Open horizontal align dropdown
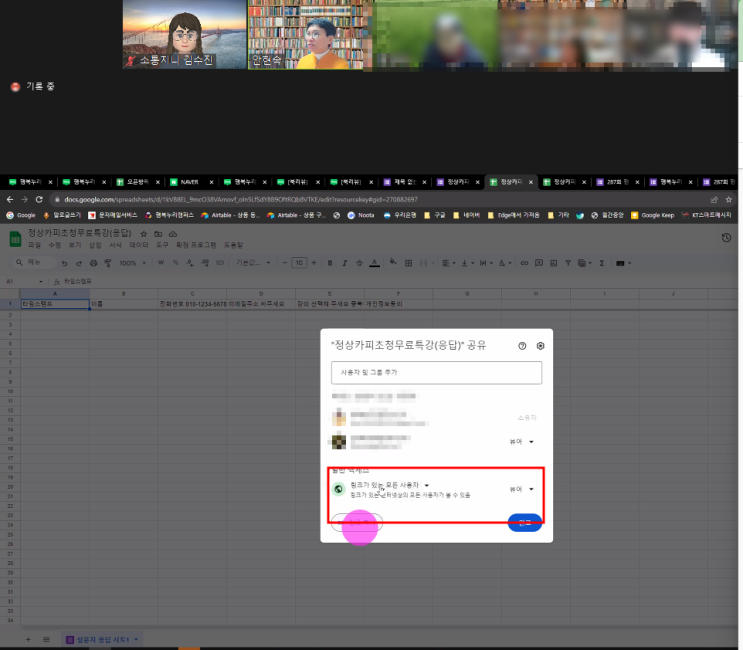This screenshot has height=650, width=743. (448, 263)
